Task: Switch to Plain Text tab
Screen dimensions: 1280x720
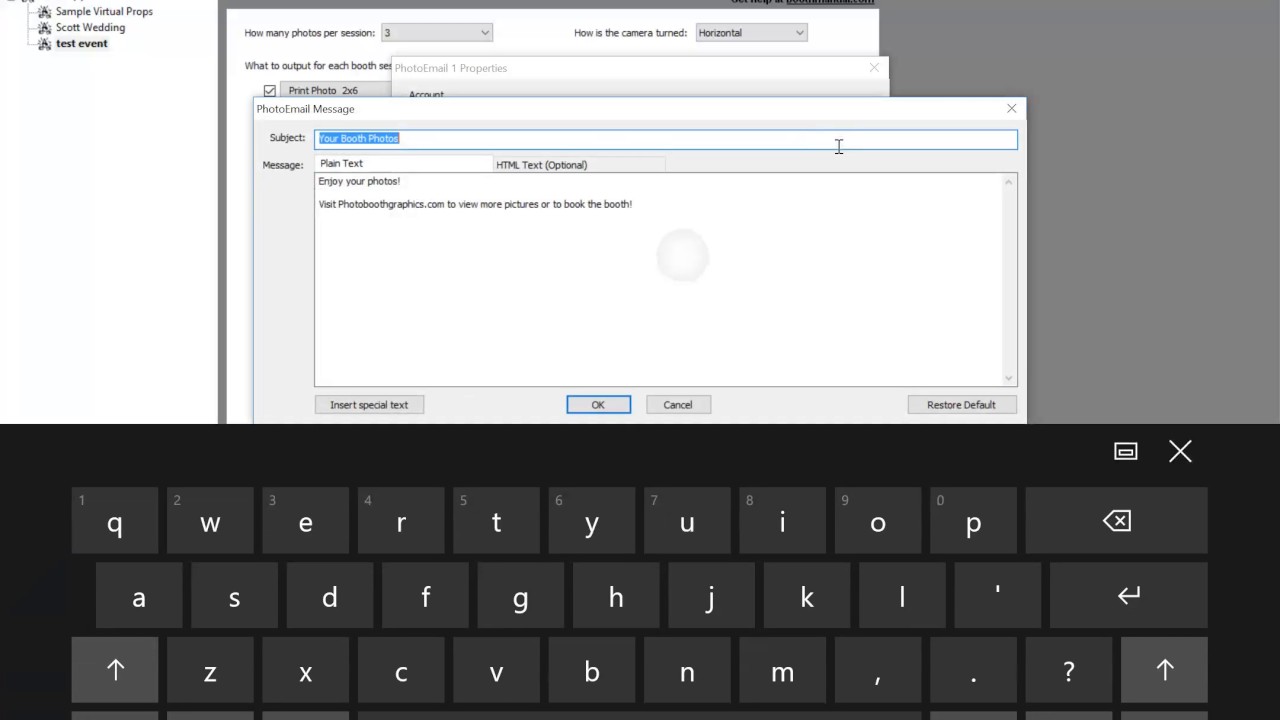Action: (404, 164)
